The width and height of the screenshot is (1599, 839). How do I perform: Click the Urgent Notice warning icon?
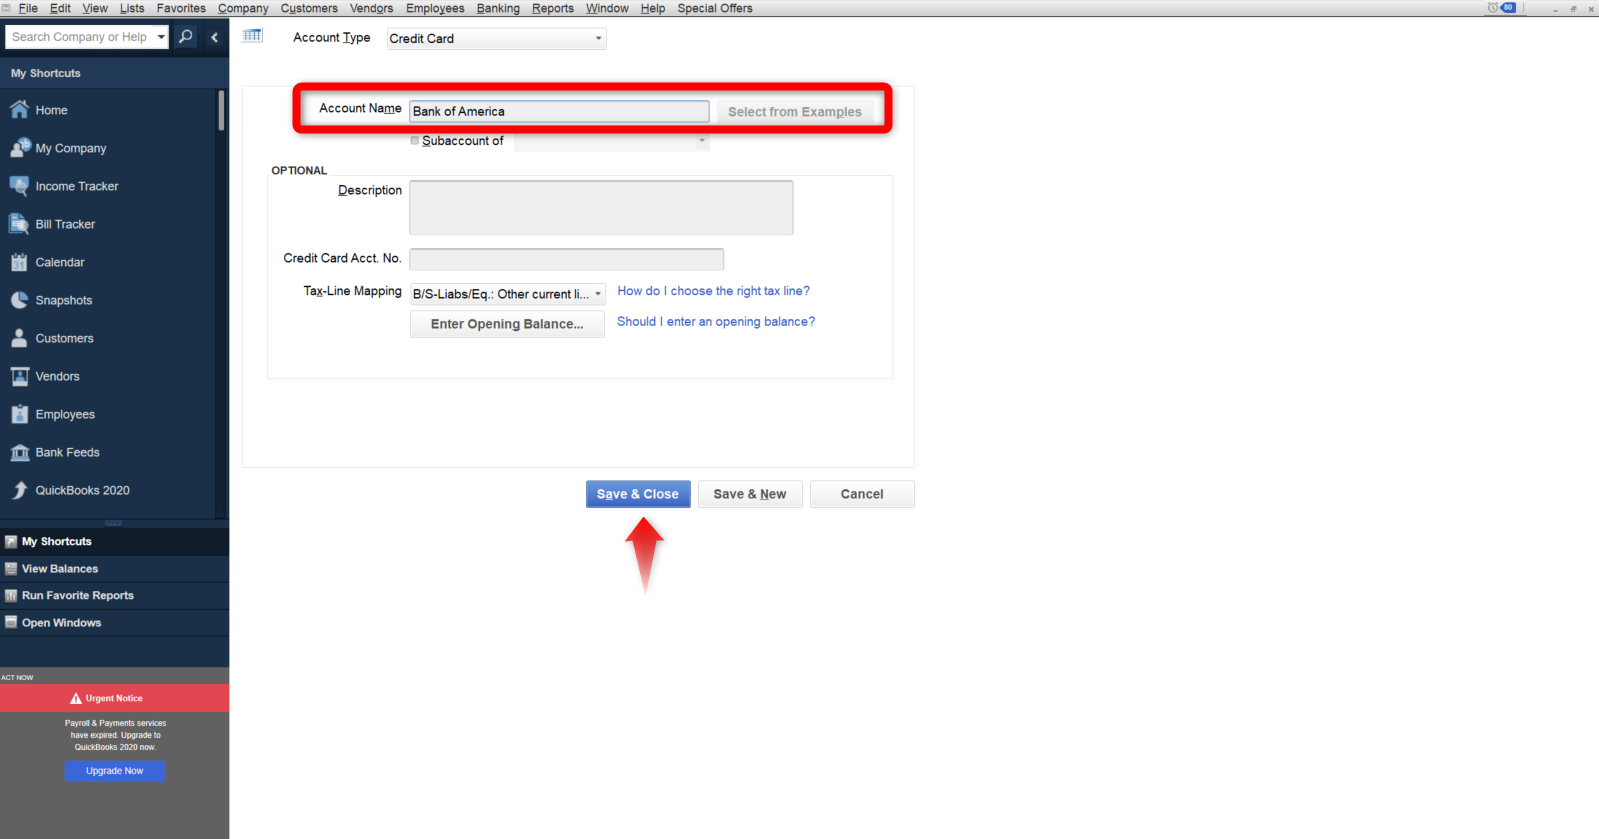(76, 698)
